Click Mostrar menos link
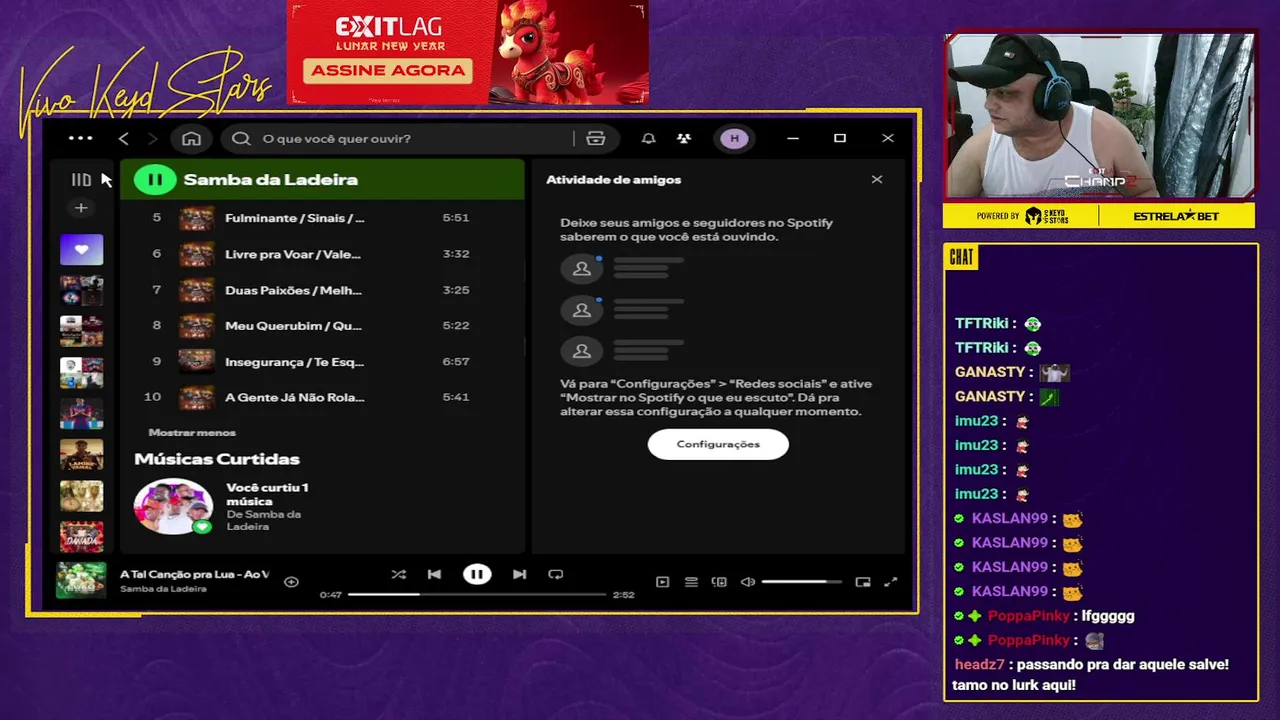1280x720 pixels. (x=192, y=432)
